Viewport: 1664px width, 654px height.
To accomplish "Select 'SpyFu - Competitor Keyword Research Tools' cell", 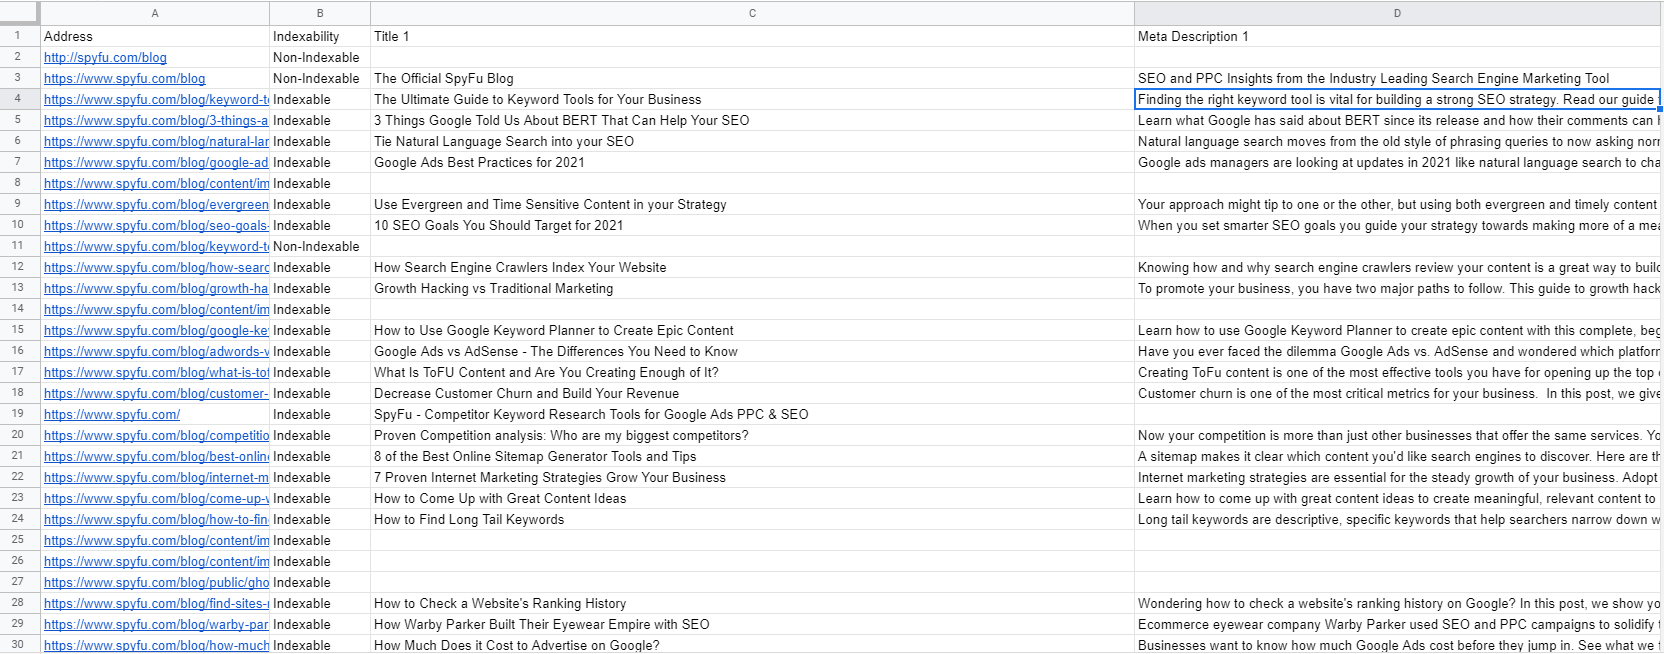I will 752,414.
